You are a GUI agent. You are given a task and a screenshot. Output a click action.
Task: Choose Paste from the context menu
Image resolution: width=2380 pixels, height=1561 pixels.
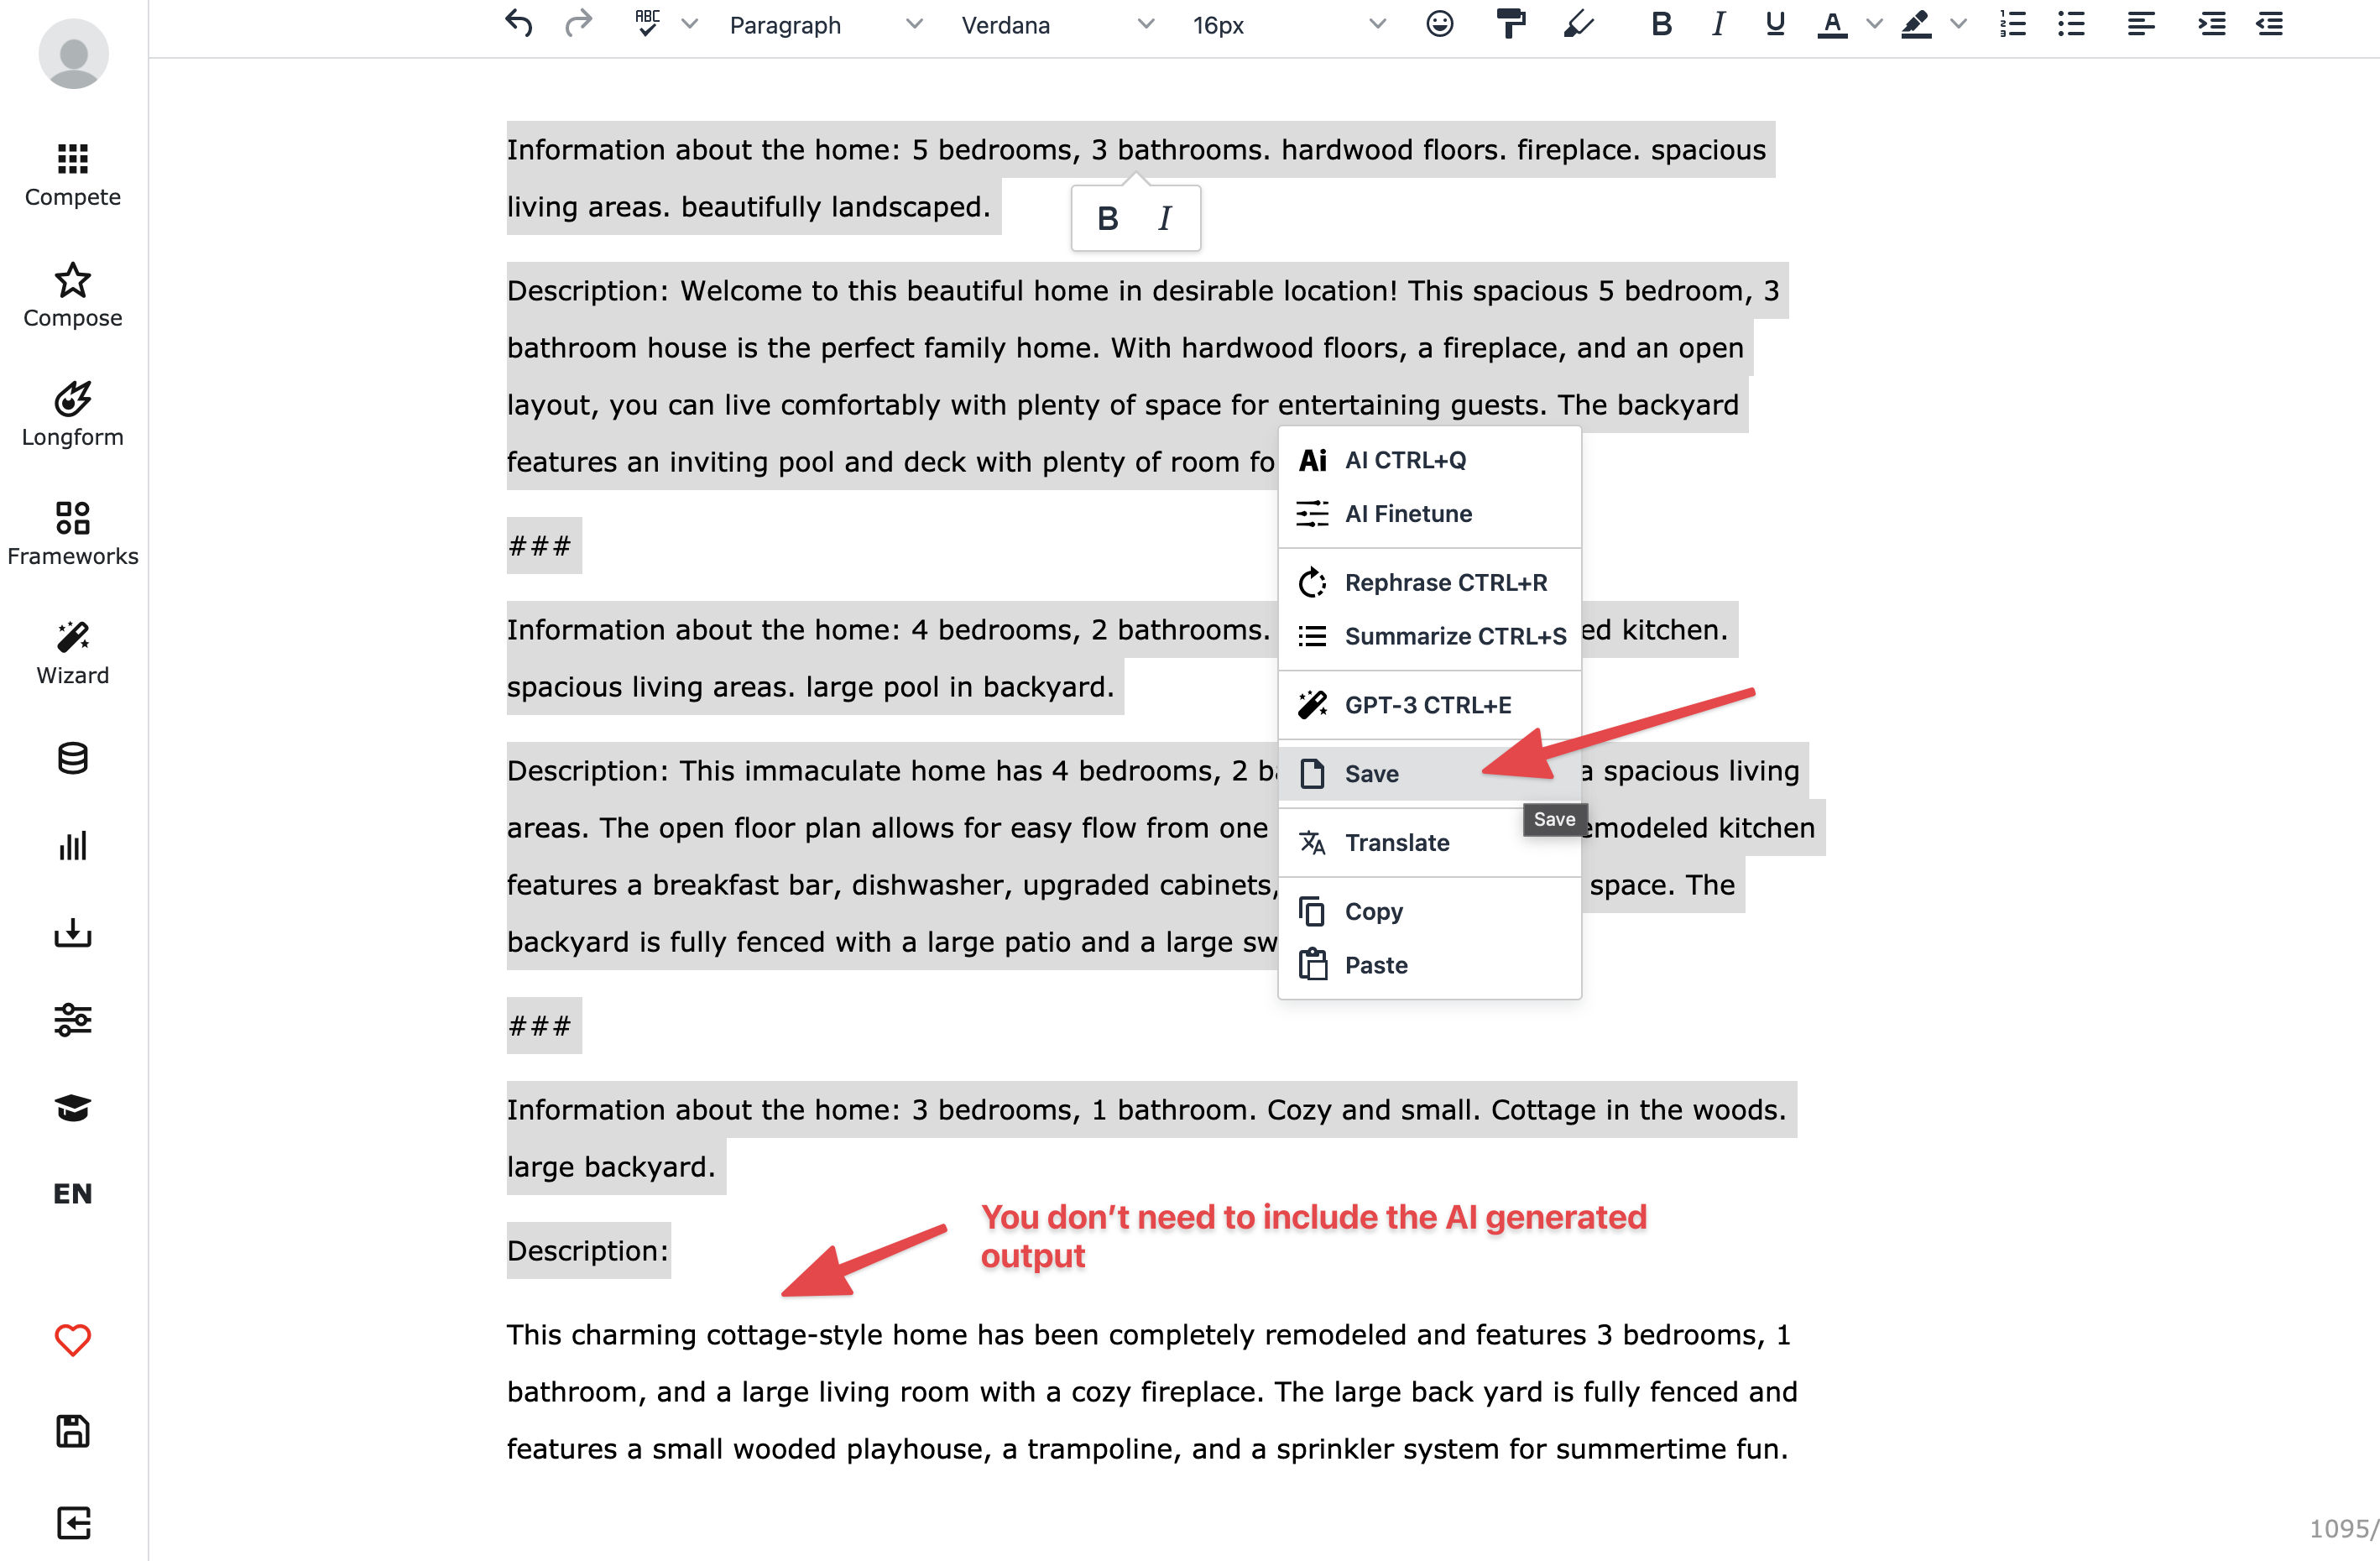(x=1429, y=966)
